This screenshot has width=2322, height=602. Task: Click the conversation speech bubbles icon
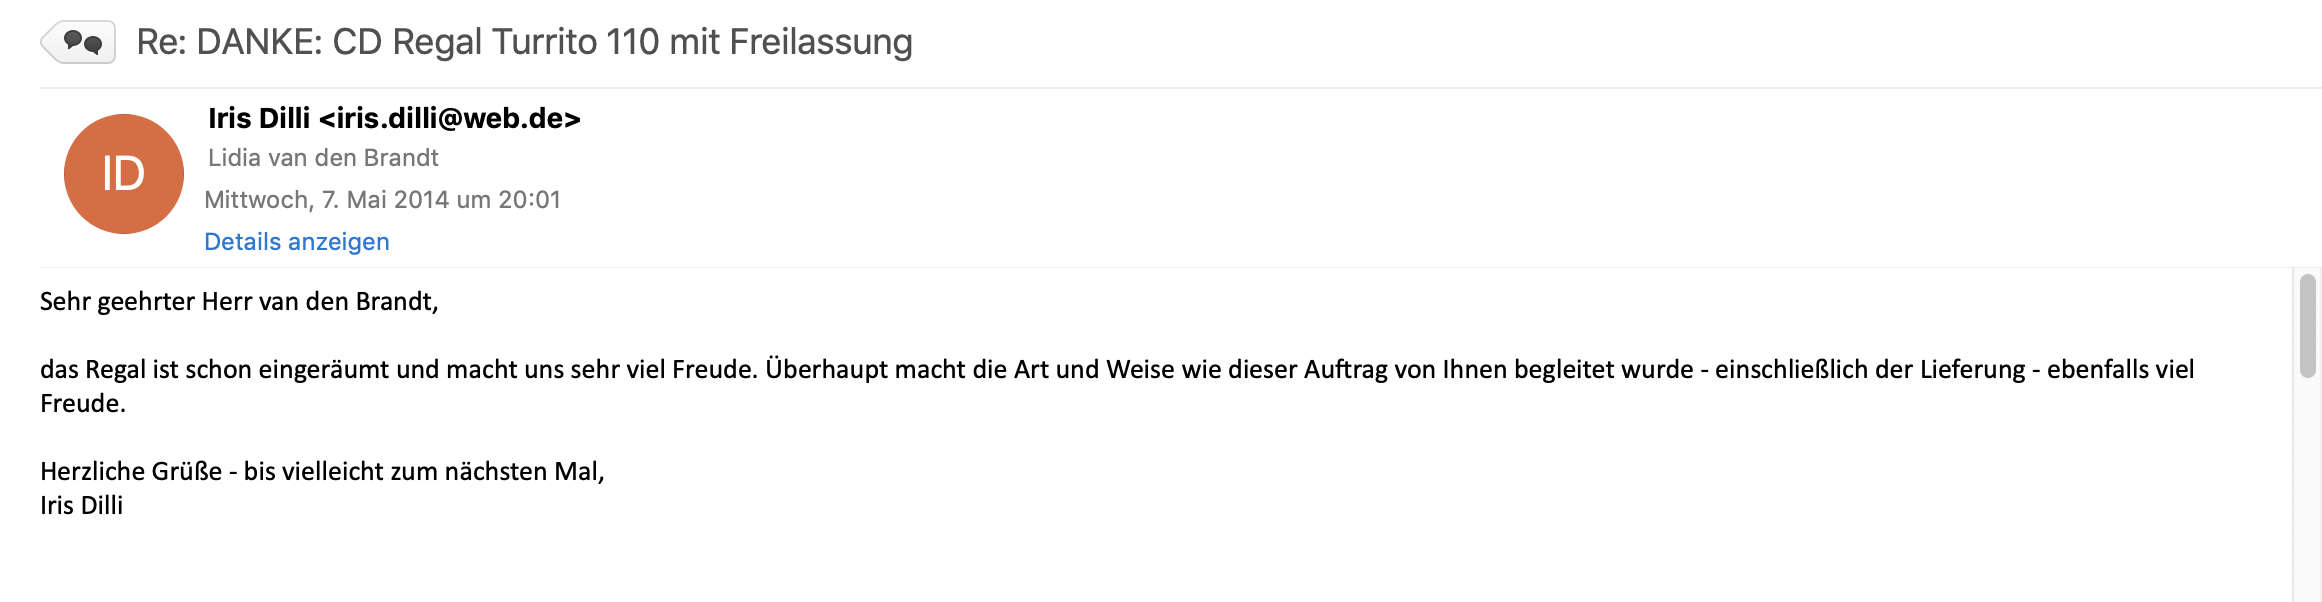[x=81, y=42]
